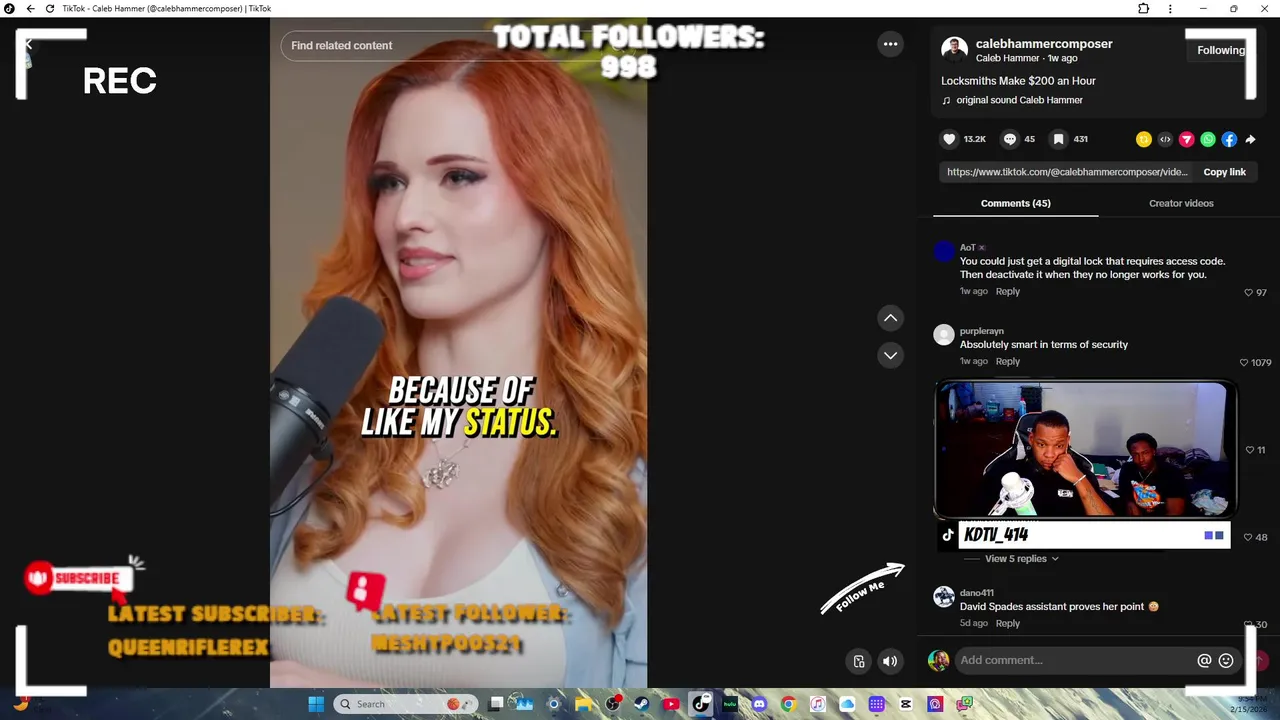Viewport: 1280px width, 720px height.
Task: Go back with the browser back arrow
Action: [30, 9]
